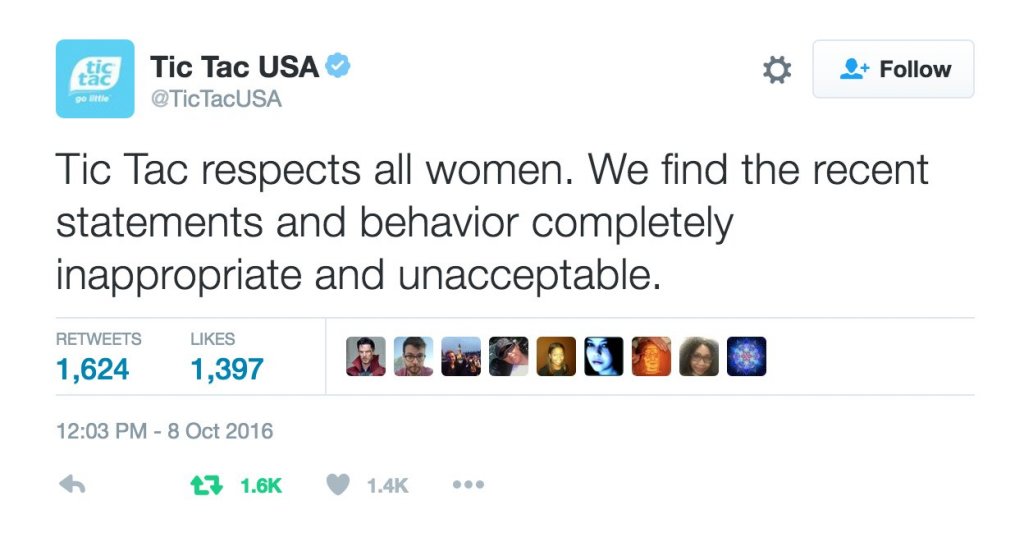This screenshot has width=1024, height=542.
Task: Open the three-dot more options menu
Action: (x=468, y=485)
